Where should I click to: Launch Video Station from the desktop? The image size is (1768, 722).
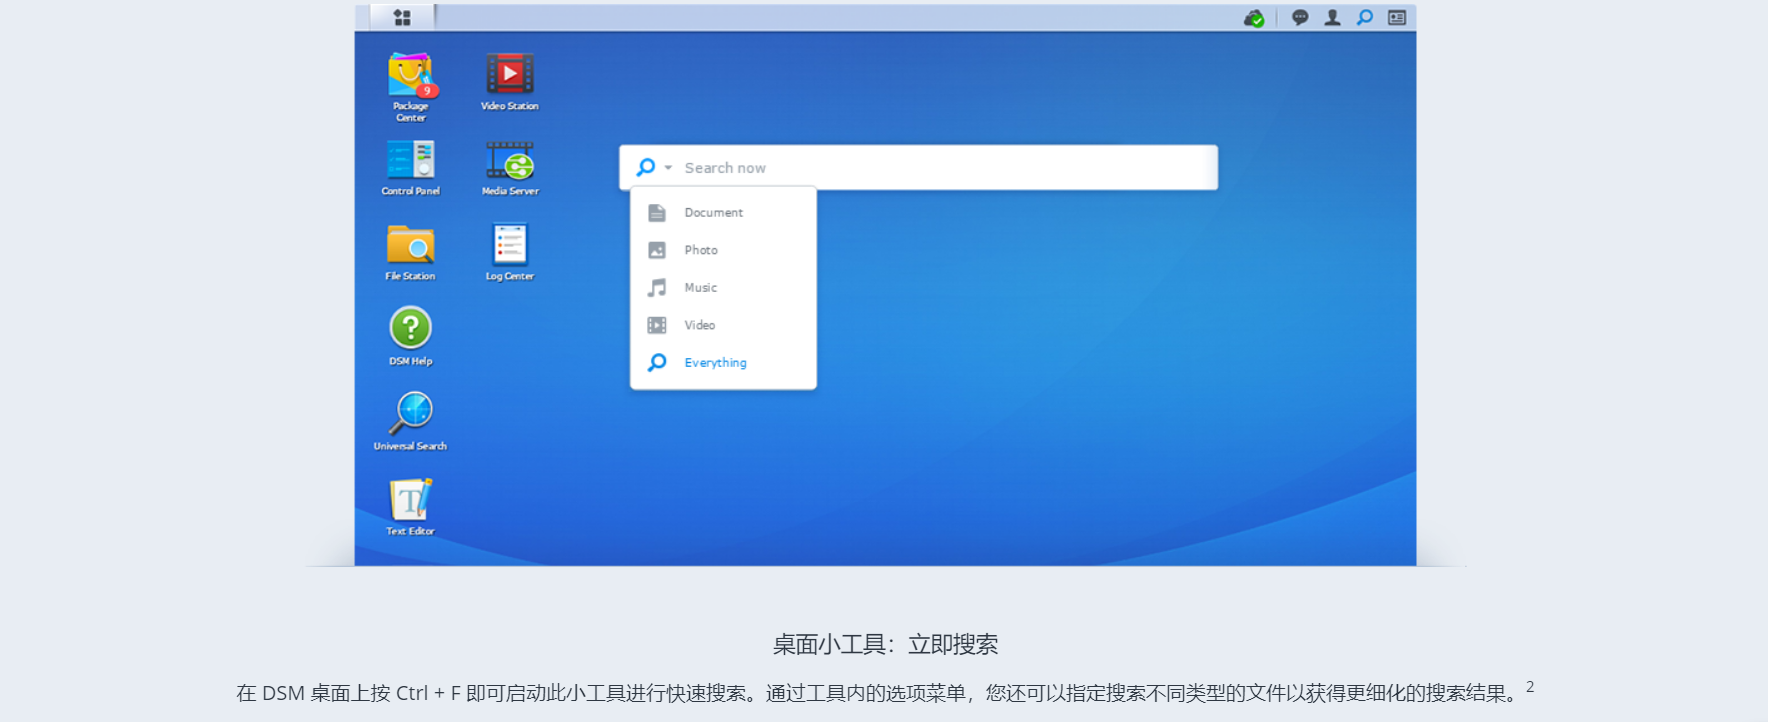[x=510, y=75]
